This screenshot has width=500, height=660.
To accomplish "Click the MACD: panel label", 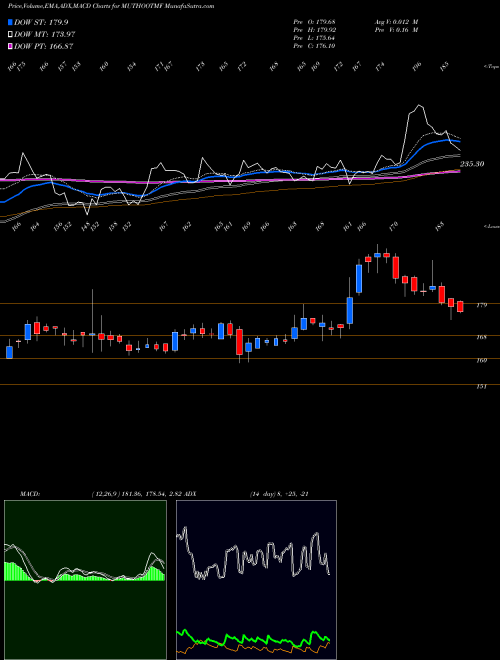I will click(x=29, y=494).
